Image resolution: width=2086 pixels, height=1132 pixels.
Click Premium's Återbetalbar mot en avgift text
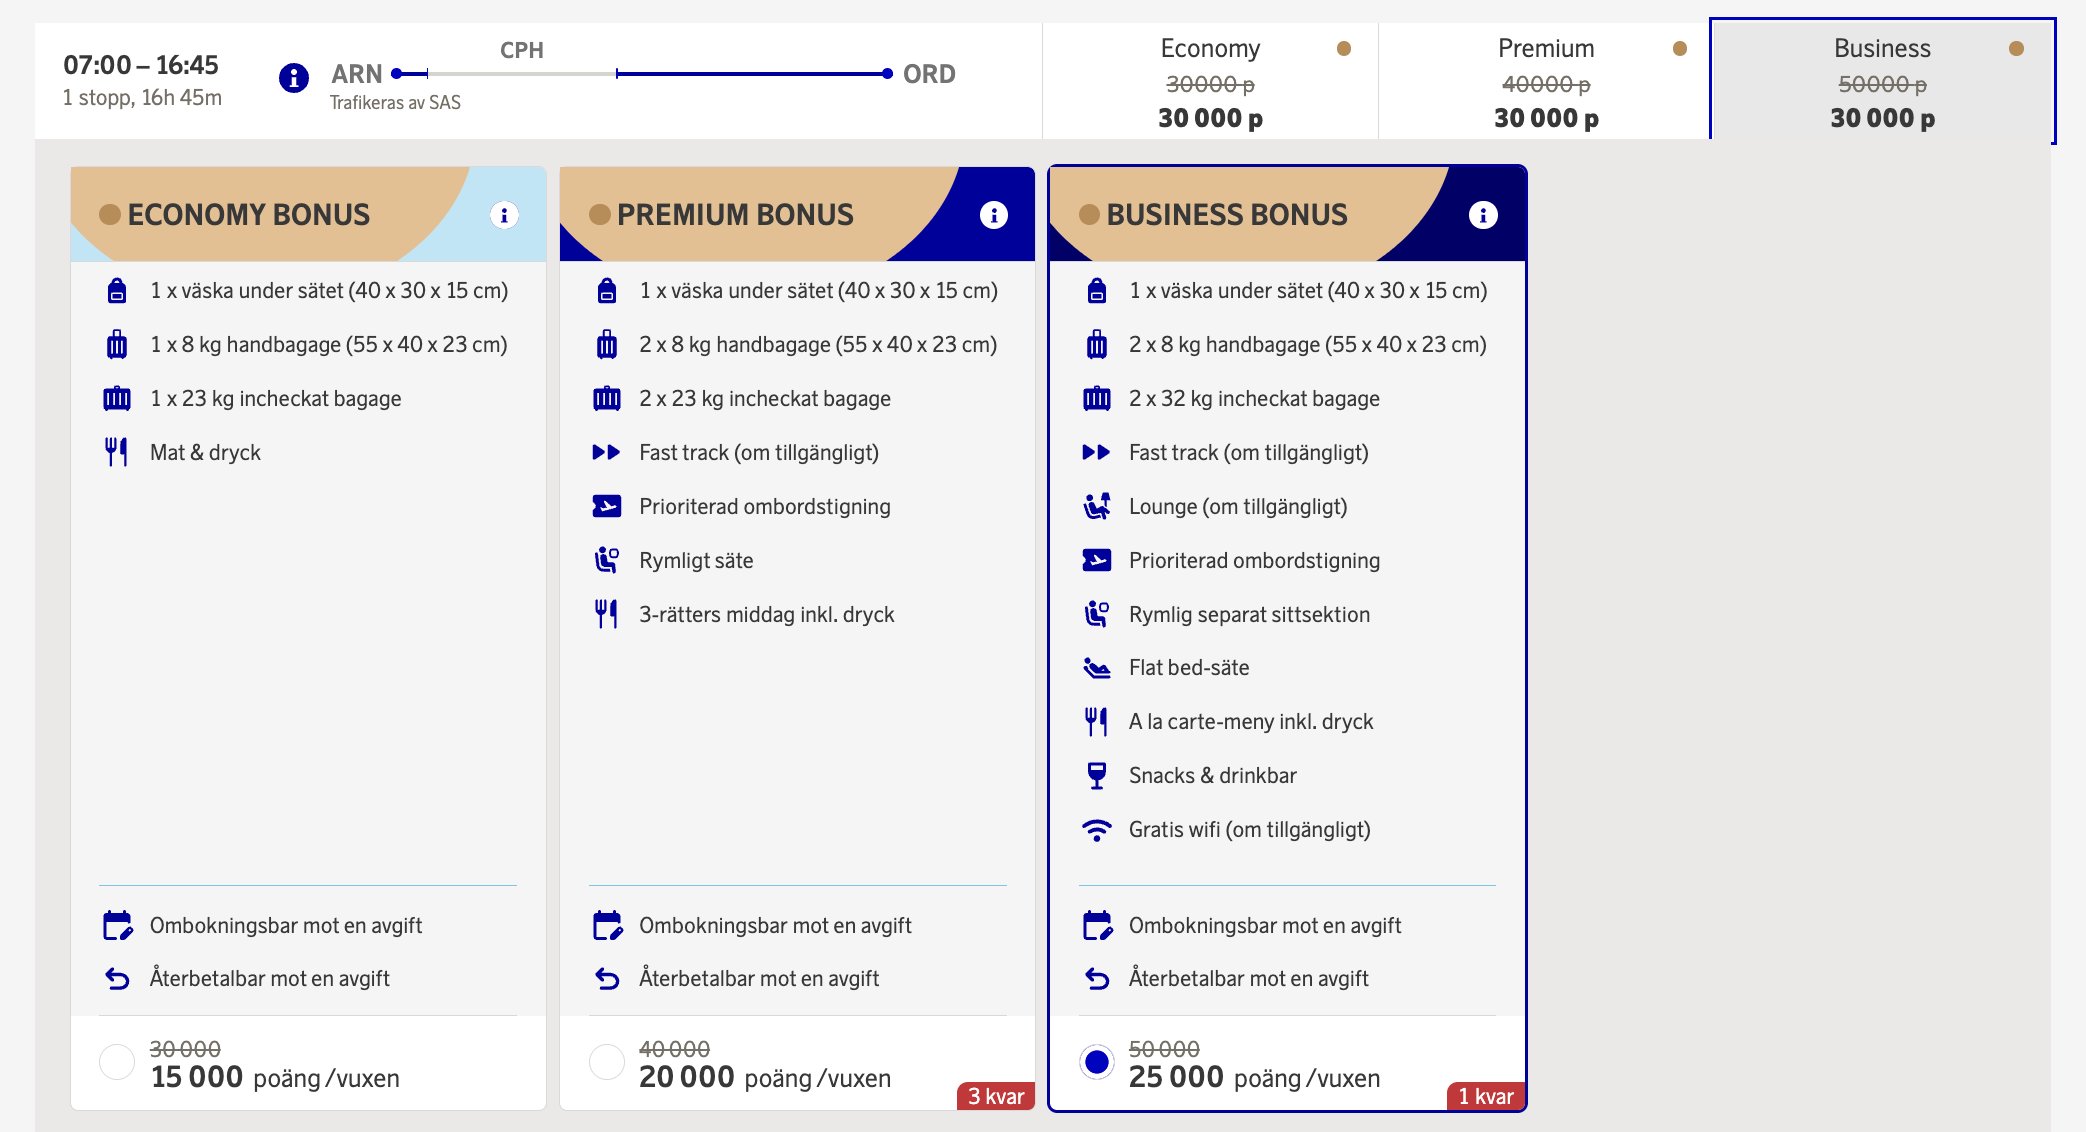759,979
